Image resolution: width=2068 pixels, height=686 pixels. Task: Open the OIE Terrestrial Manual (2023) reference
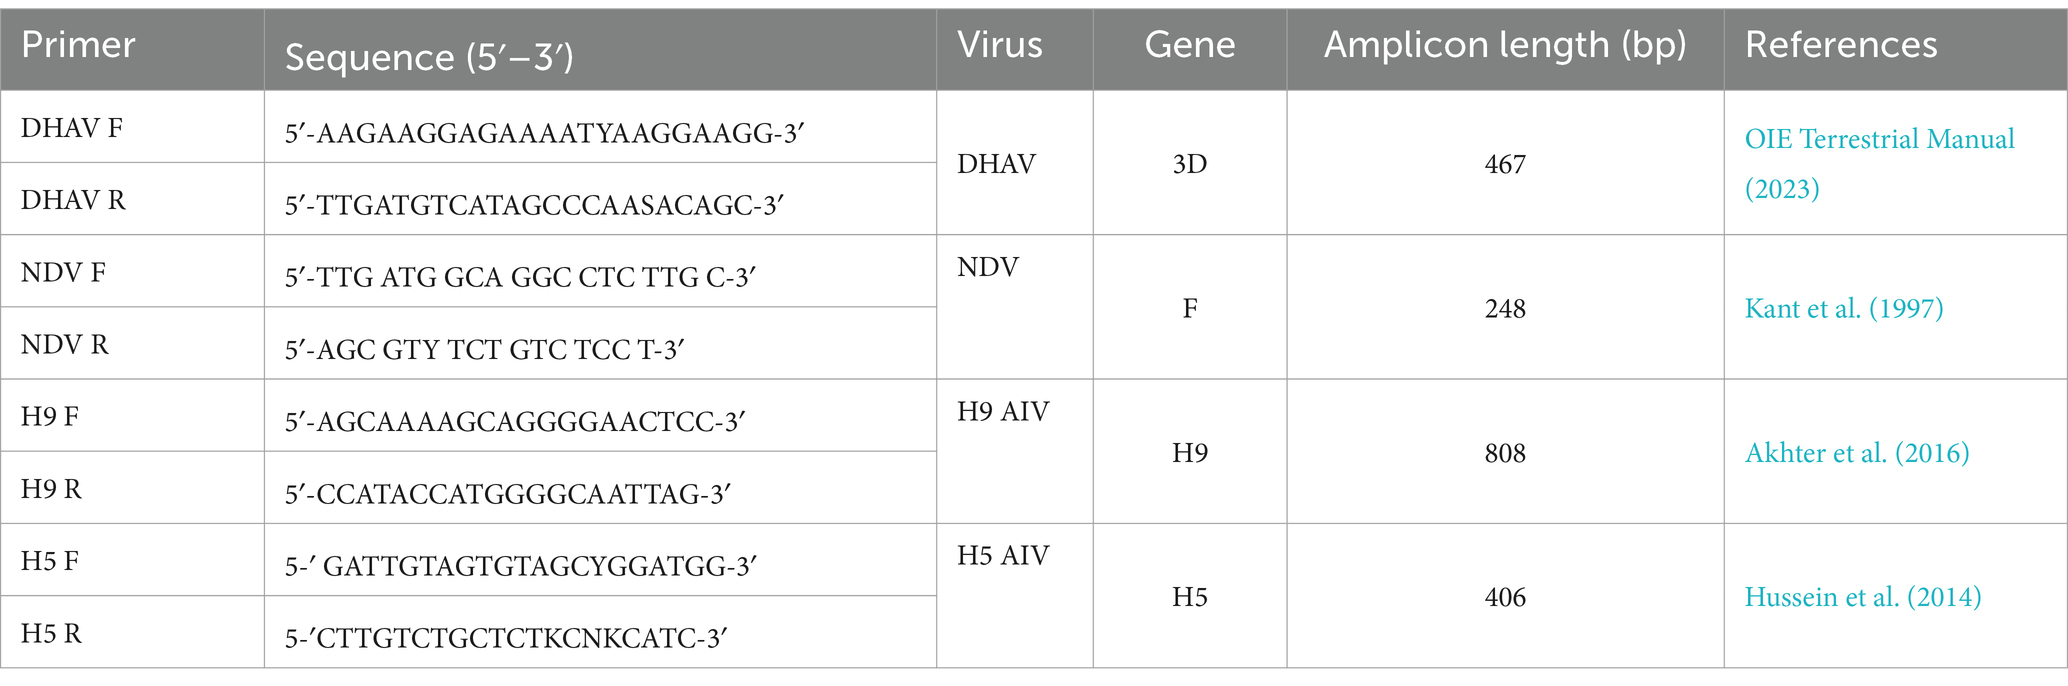pos(1879,163)
